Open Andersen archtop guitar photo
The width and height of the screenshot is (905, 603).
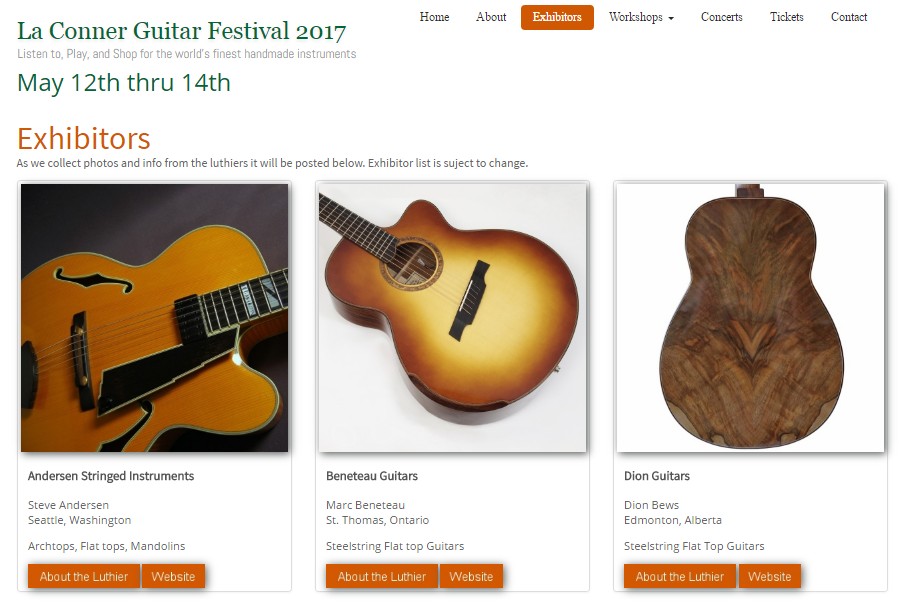coord(155,318)
